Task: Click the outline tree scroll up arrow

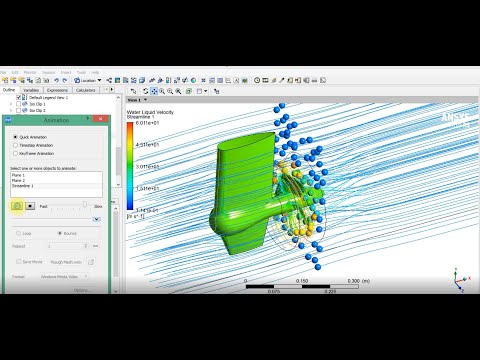Action: [118, 97]
